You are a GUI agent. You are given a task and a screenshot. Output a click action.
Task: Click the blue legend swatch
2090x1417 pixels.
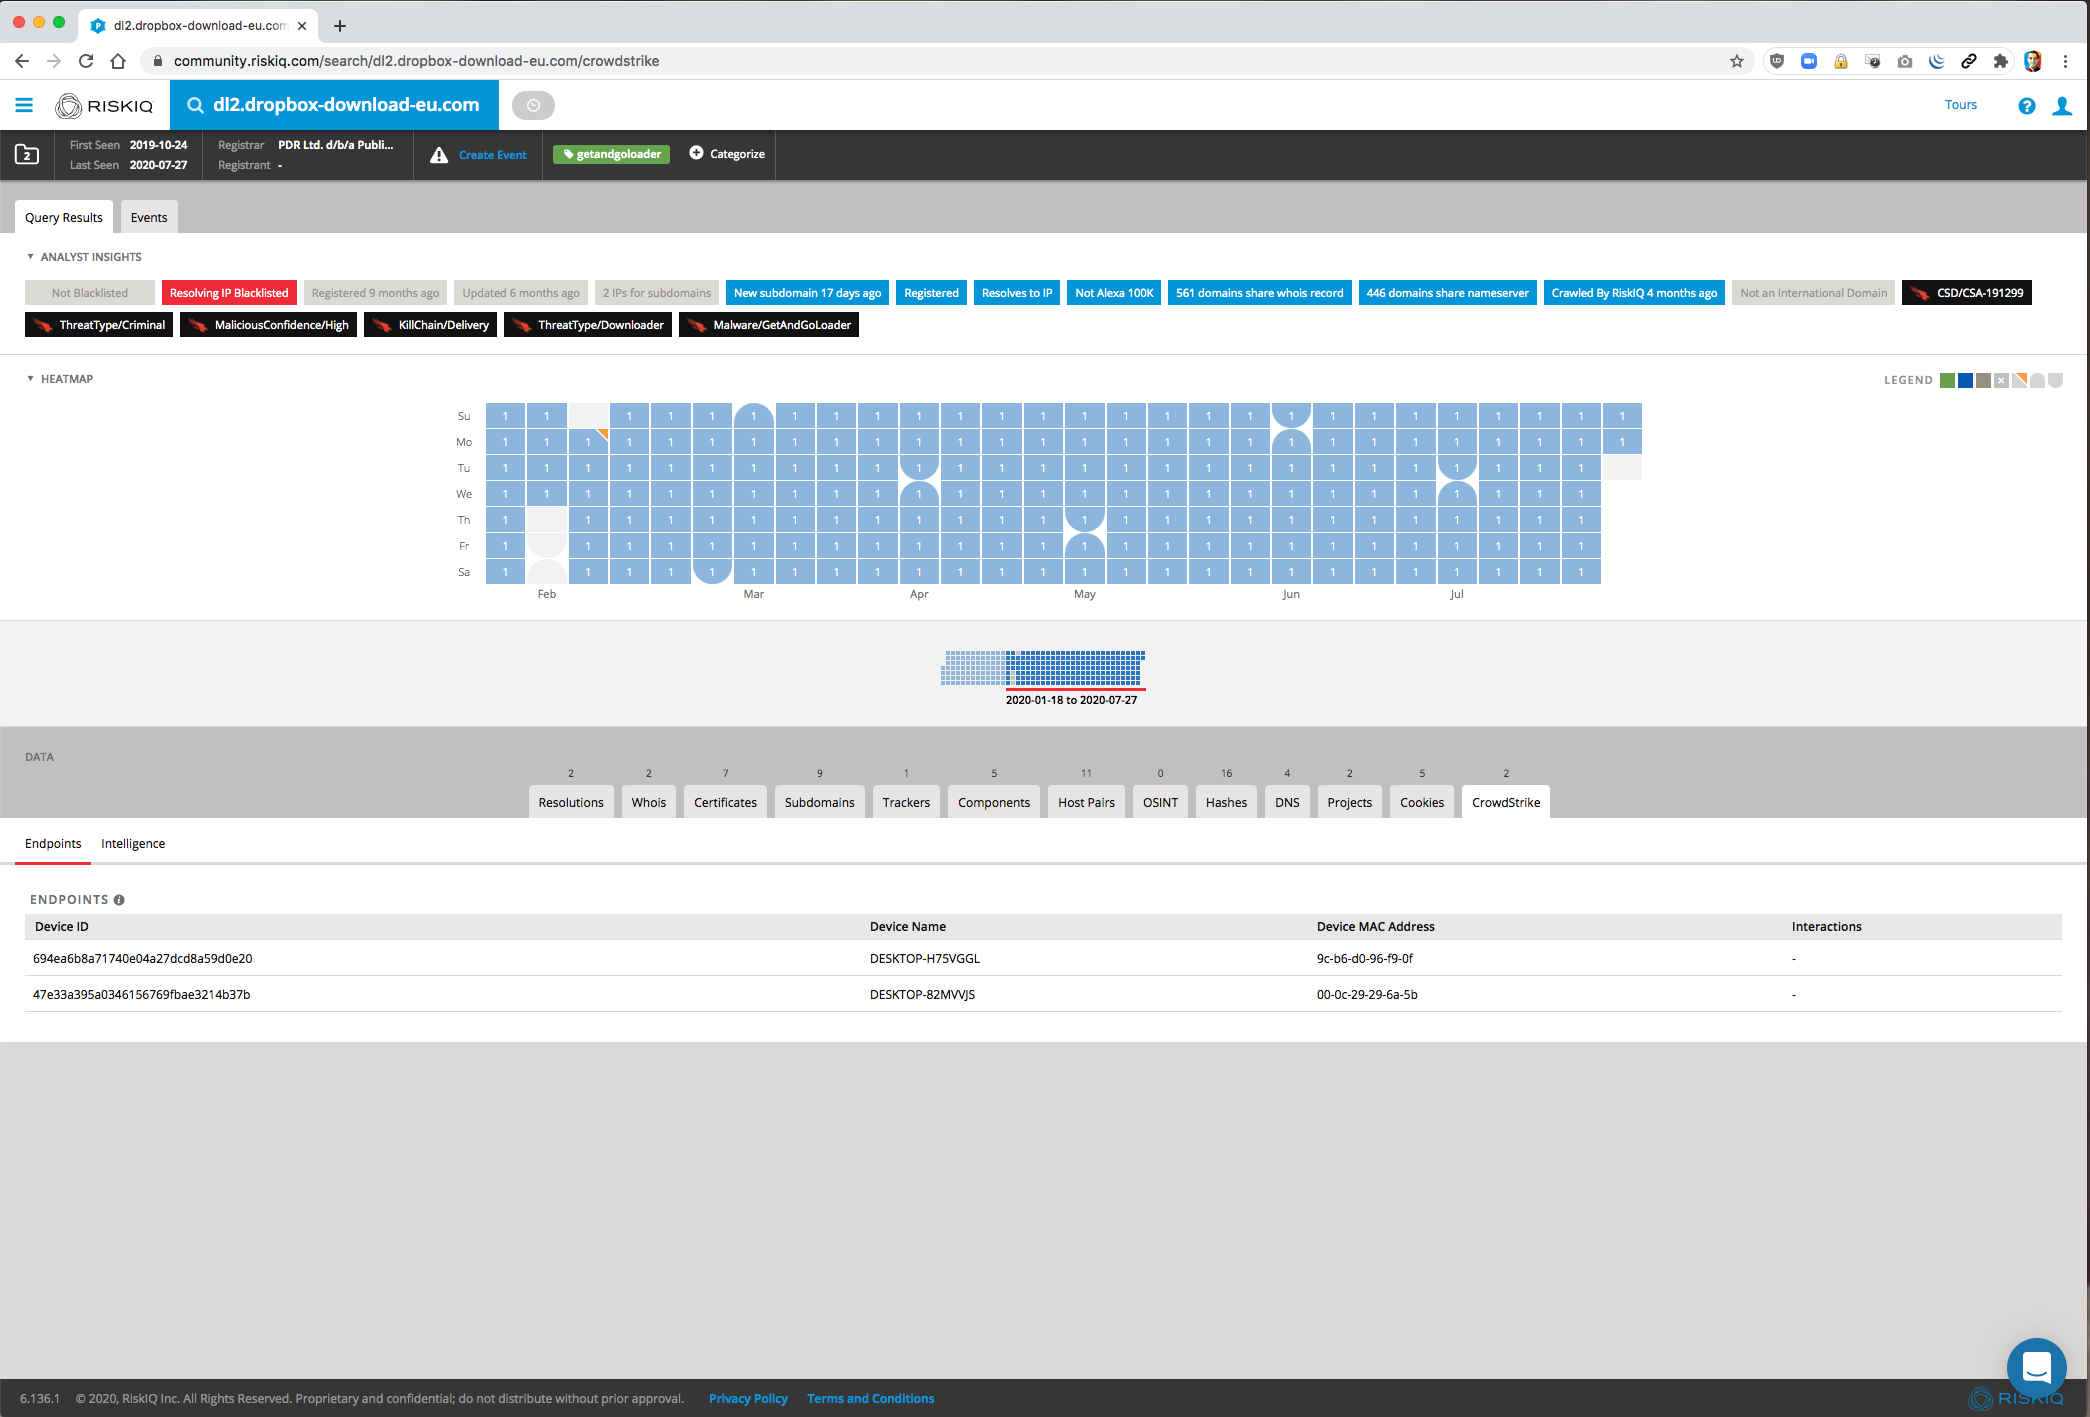click(1965, 380)
